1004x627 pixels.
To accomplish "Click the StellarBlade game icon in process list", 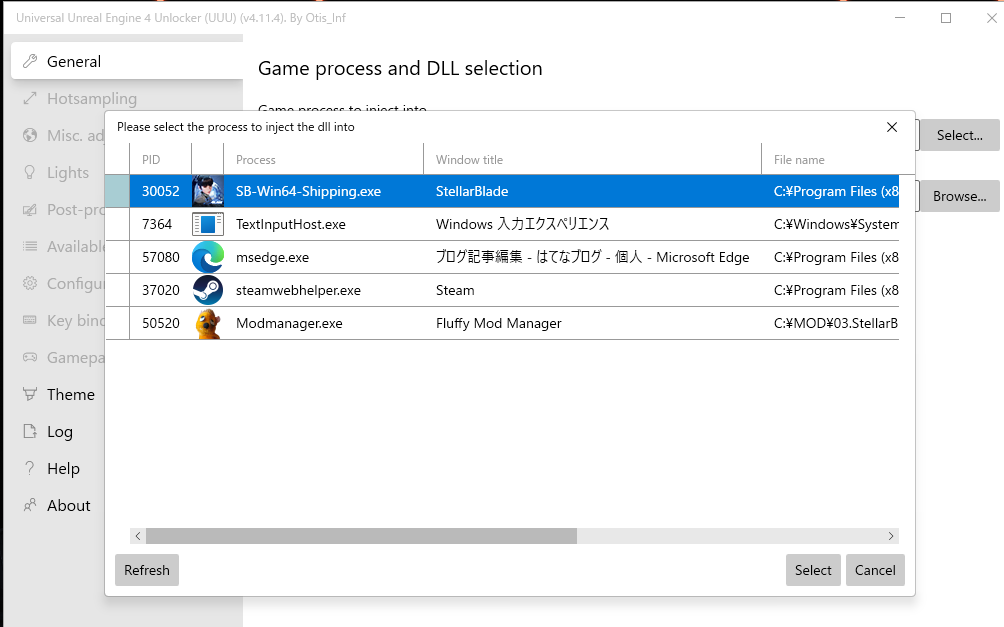I will (210, 191).
